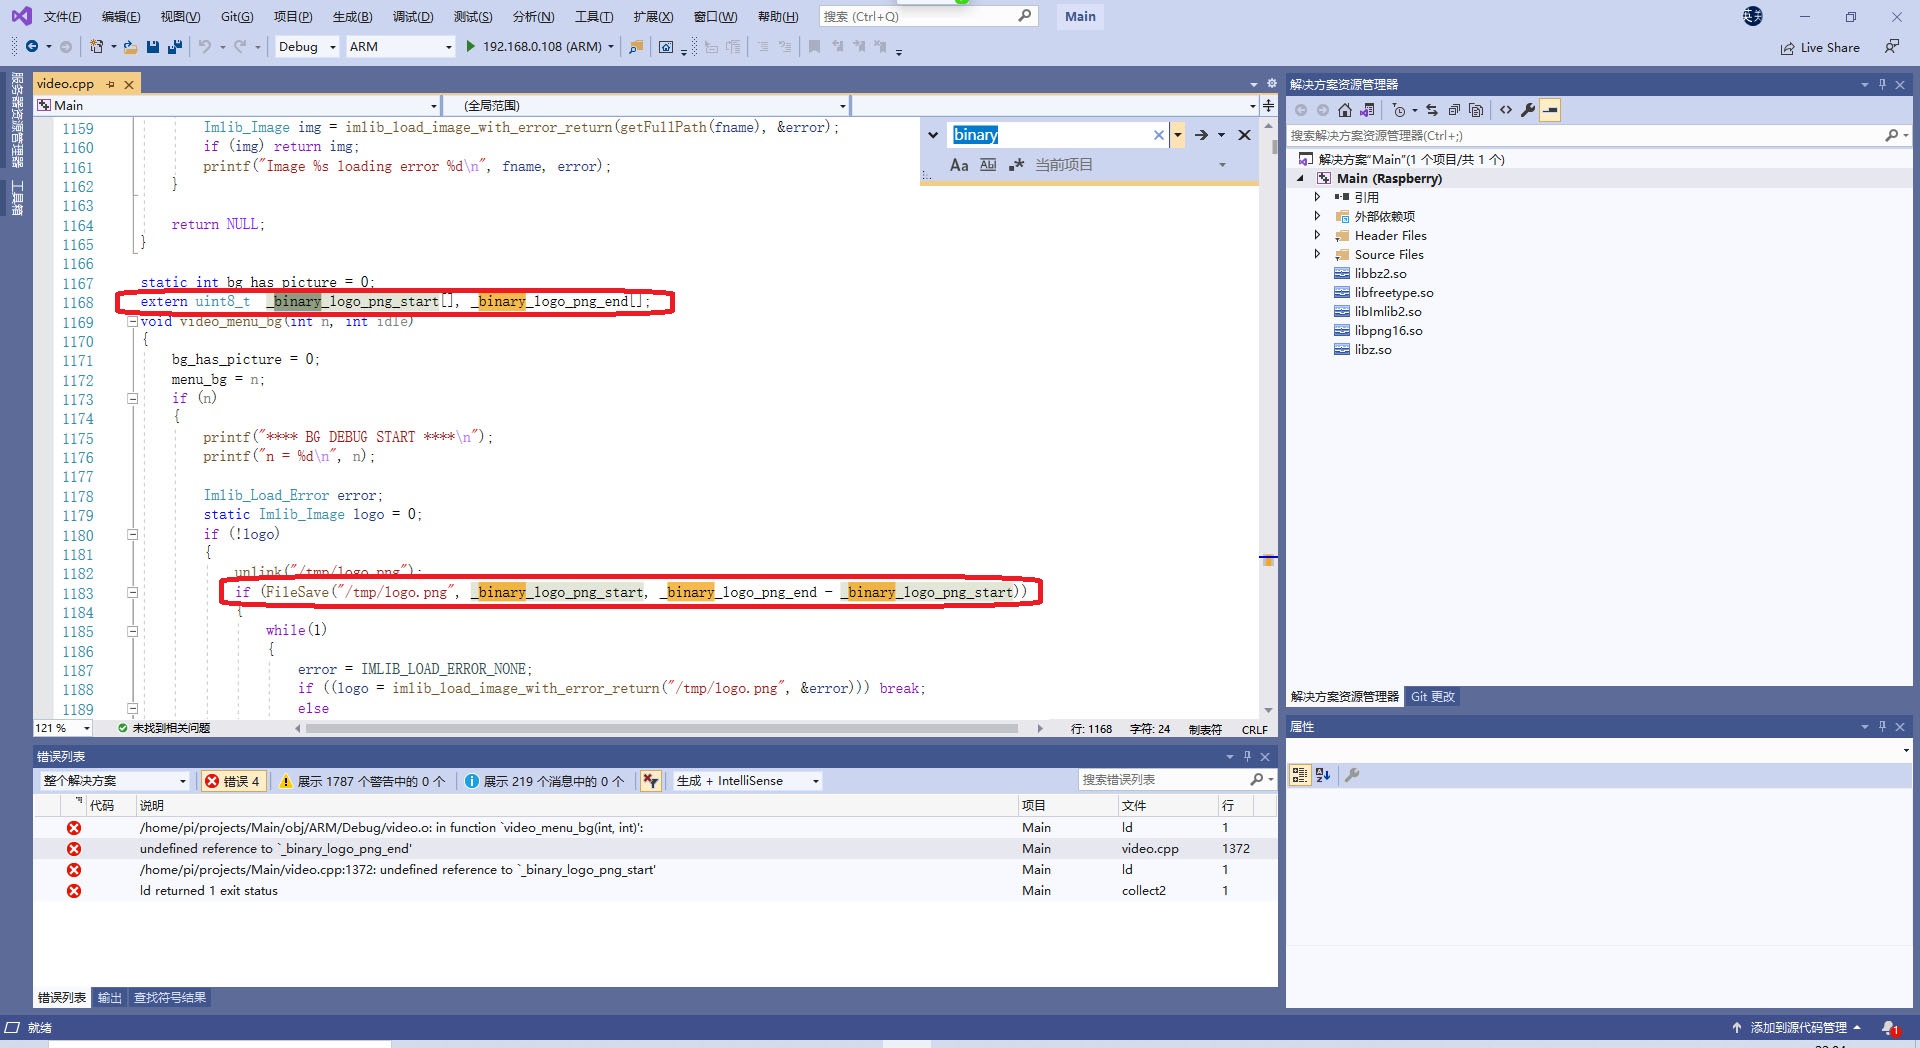
Task: Switch to the Git 更改 tab
Action: click(1432, 697)
